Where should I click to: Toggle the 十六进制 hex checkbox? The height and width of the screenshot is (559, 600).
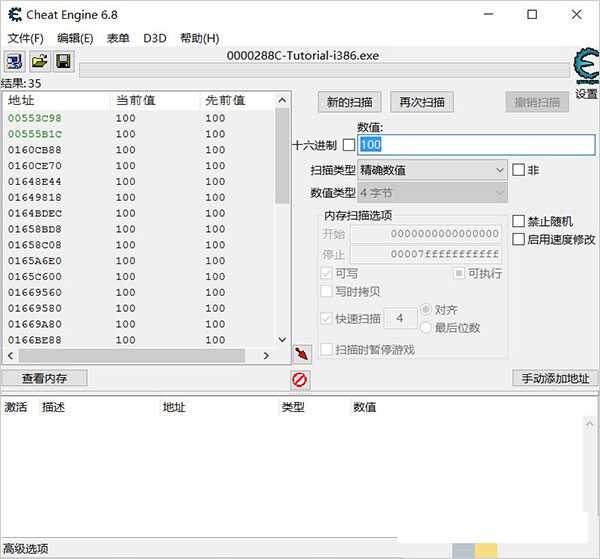(349, 145)
